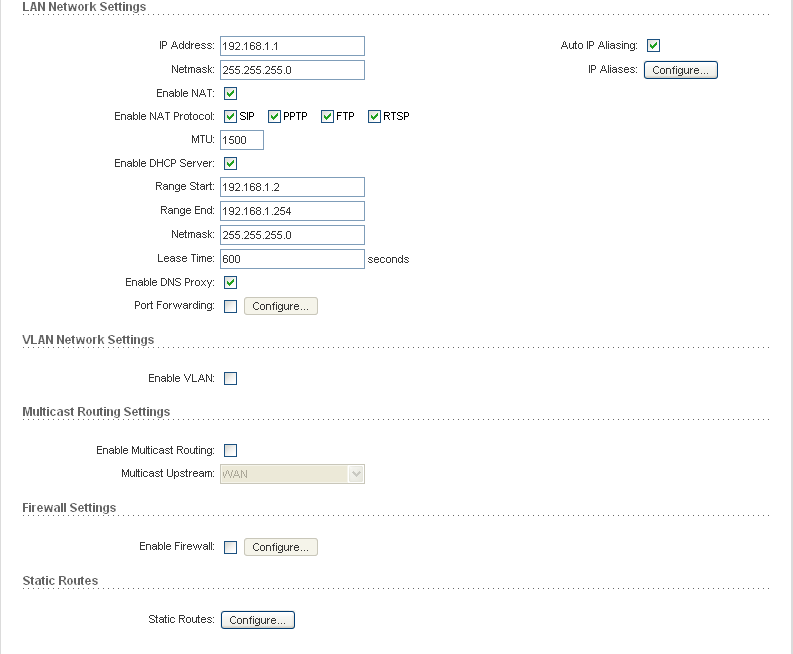
Task: Click the Lease Time seconds field
Action: (292, 259)
